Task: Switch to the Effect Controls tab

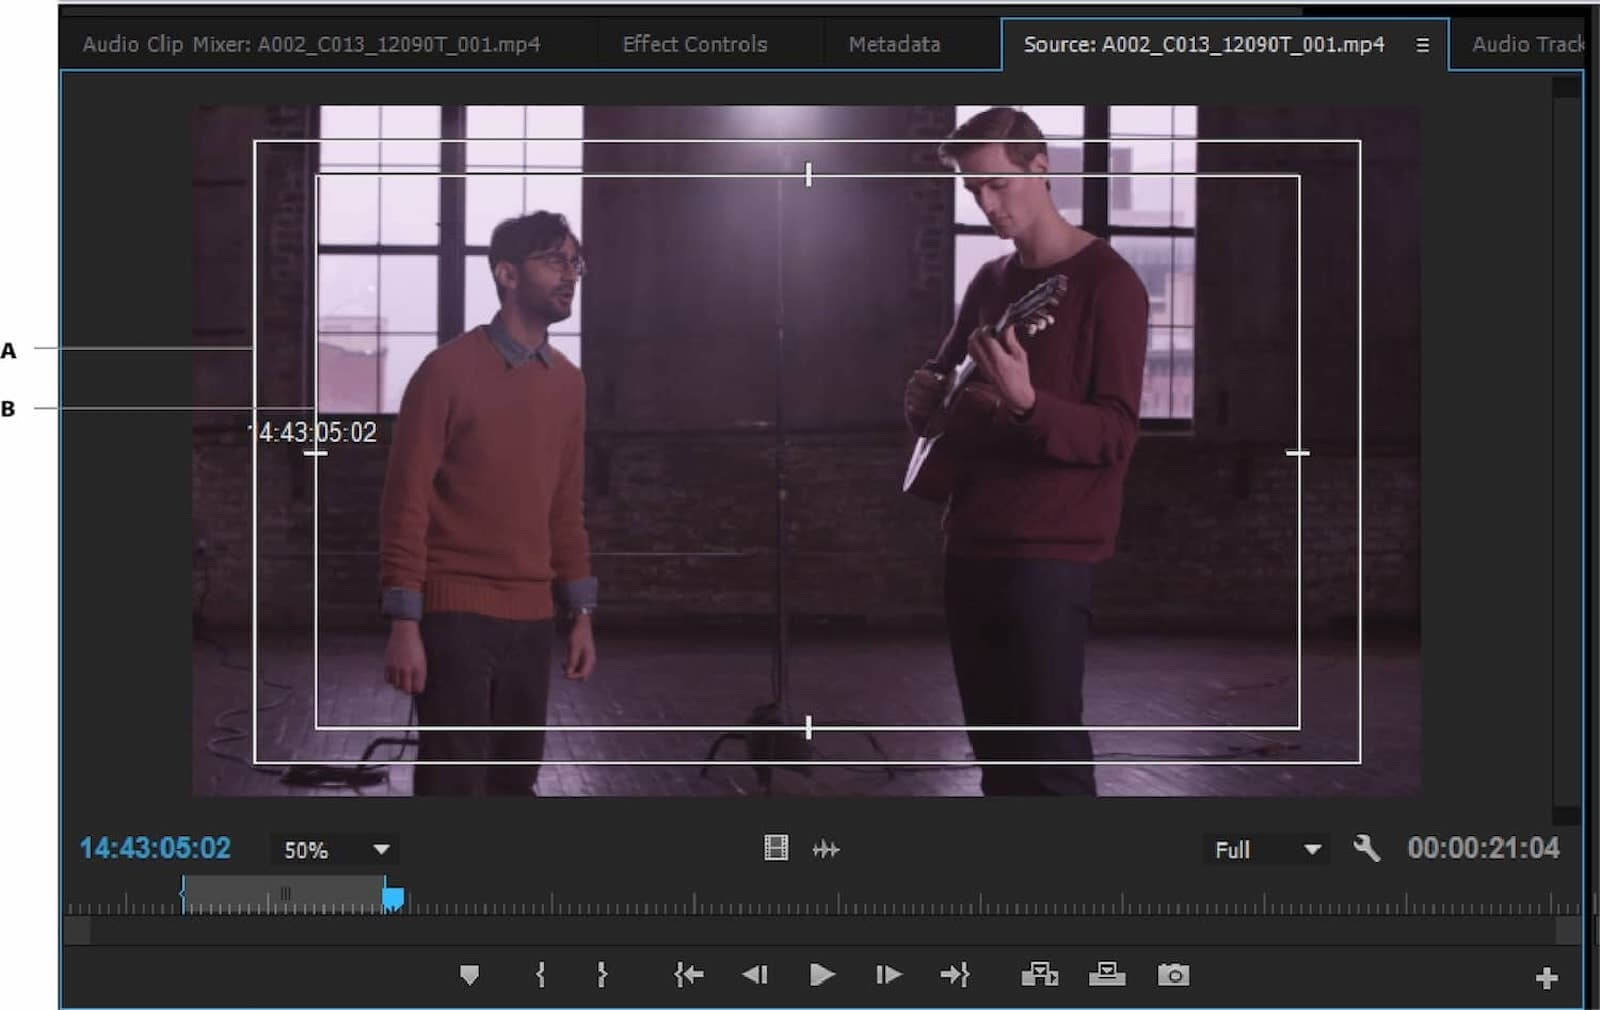Action: [x=694, y=44]
